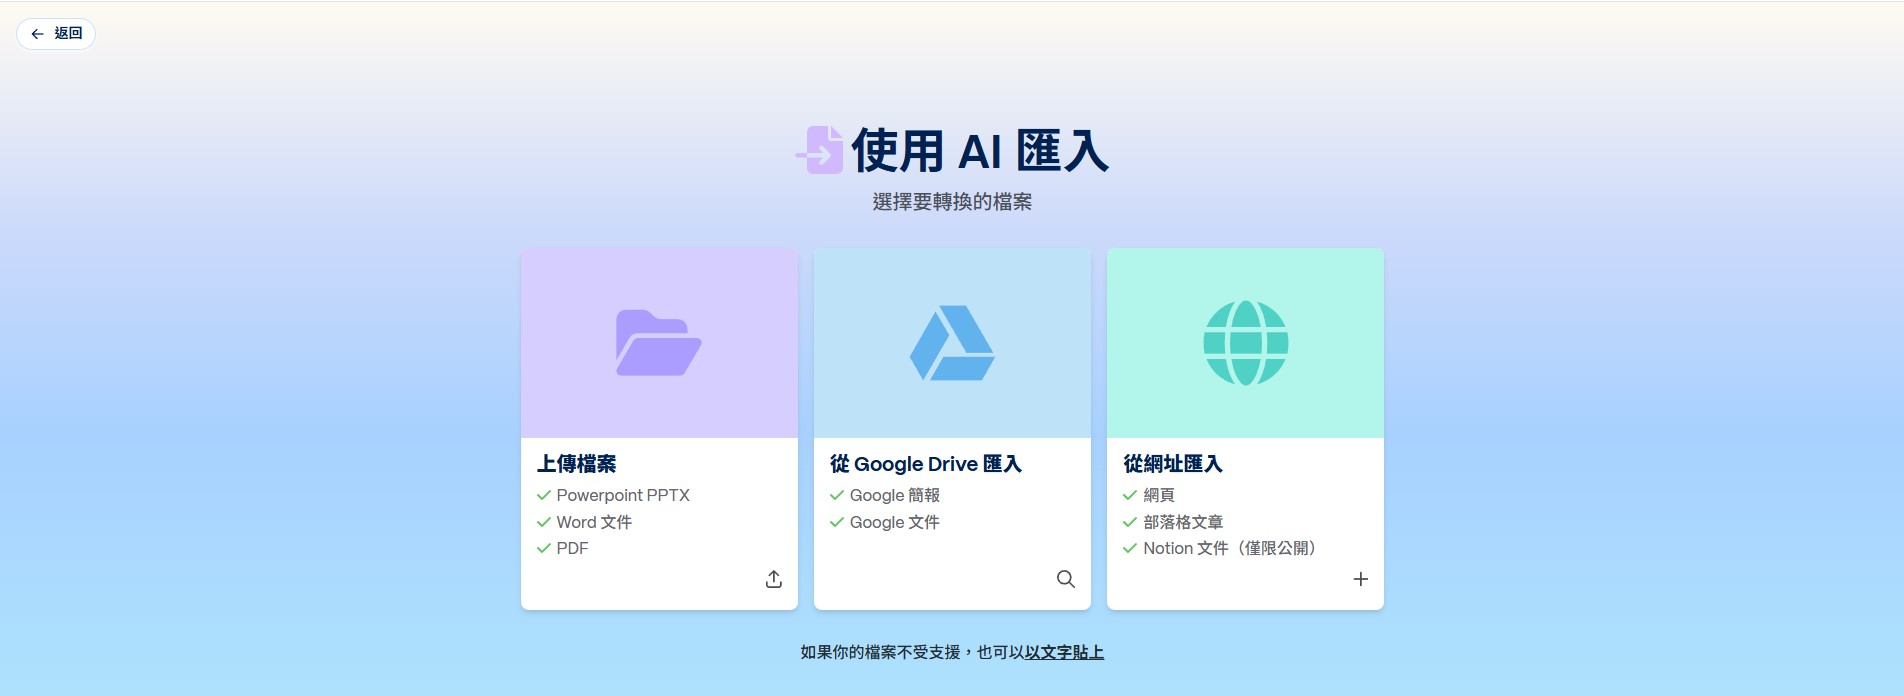Click the Notion 文件（僅限公開）list item

pyautogui.click(x=1230, y=548)
